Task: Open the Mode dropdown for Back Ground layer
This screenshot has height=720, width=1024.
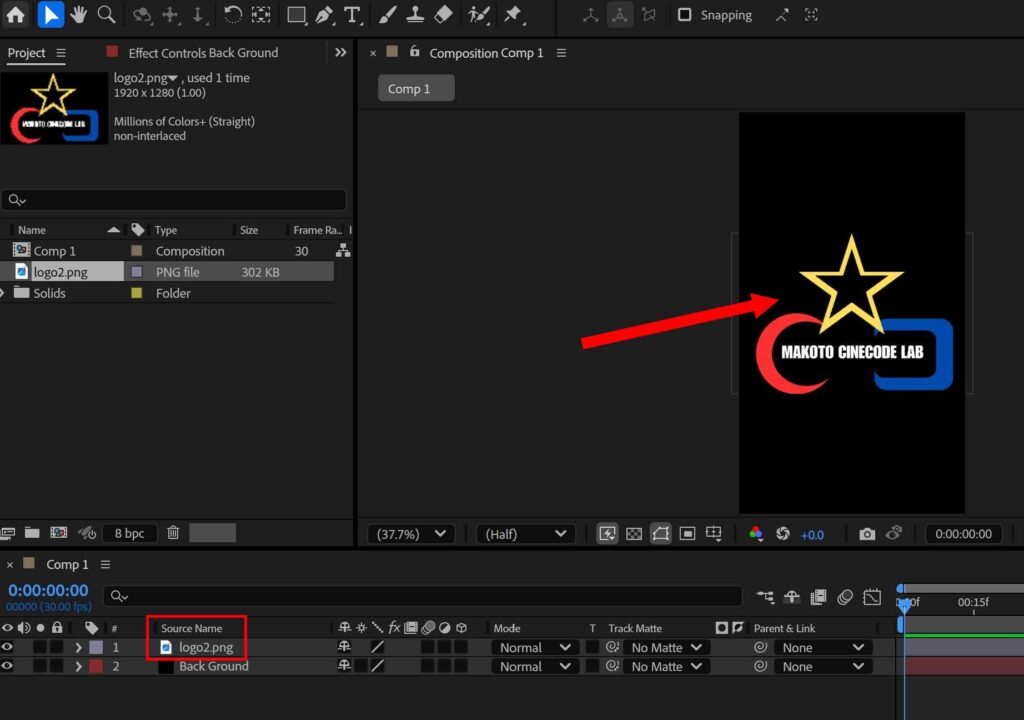Action: pos(534,666)
